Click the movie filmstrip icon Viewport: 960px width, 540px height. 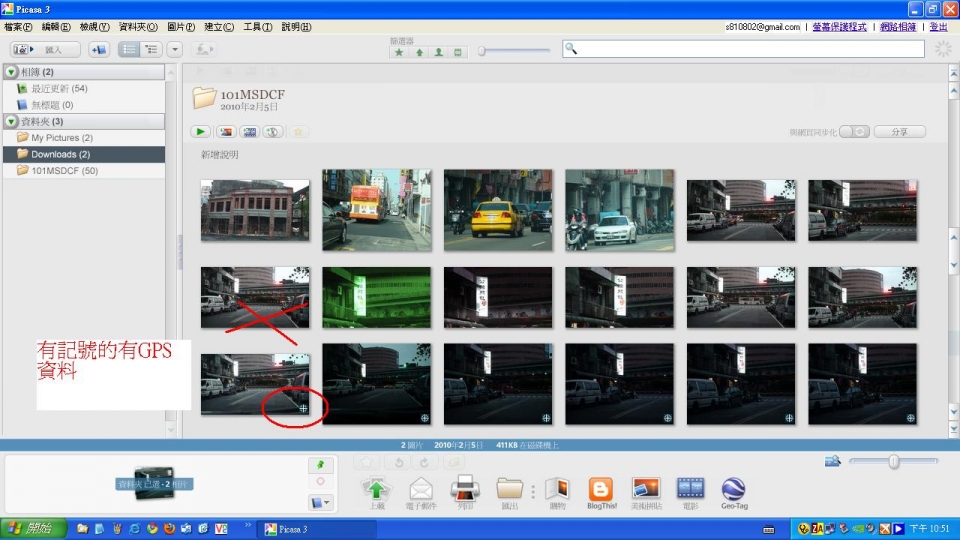point(690,489)
